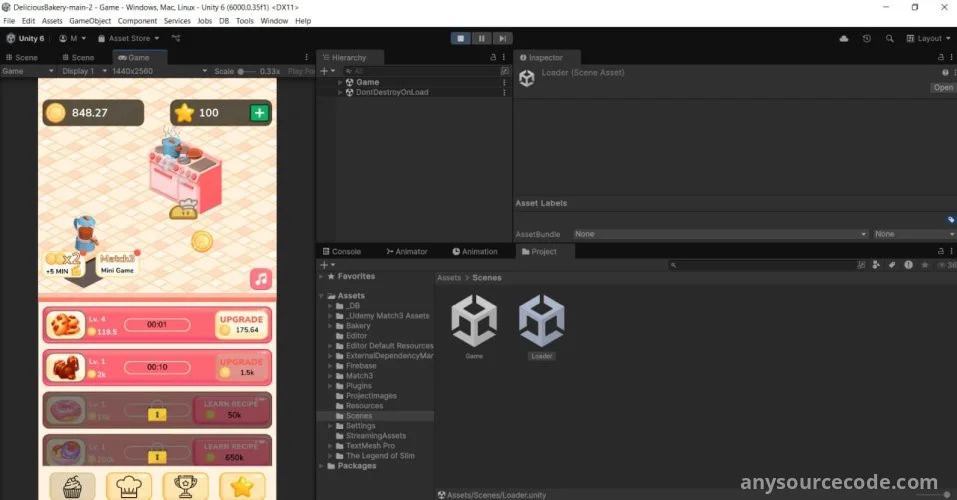Image resolution: width=957 pixels, height=500 pixels.
Task: Click the Game scene asset thumbnail
Action: [x=474, y=321]
